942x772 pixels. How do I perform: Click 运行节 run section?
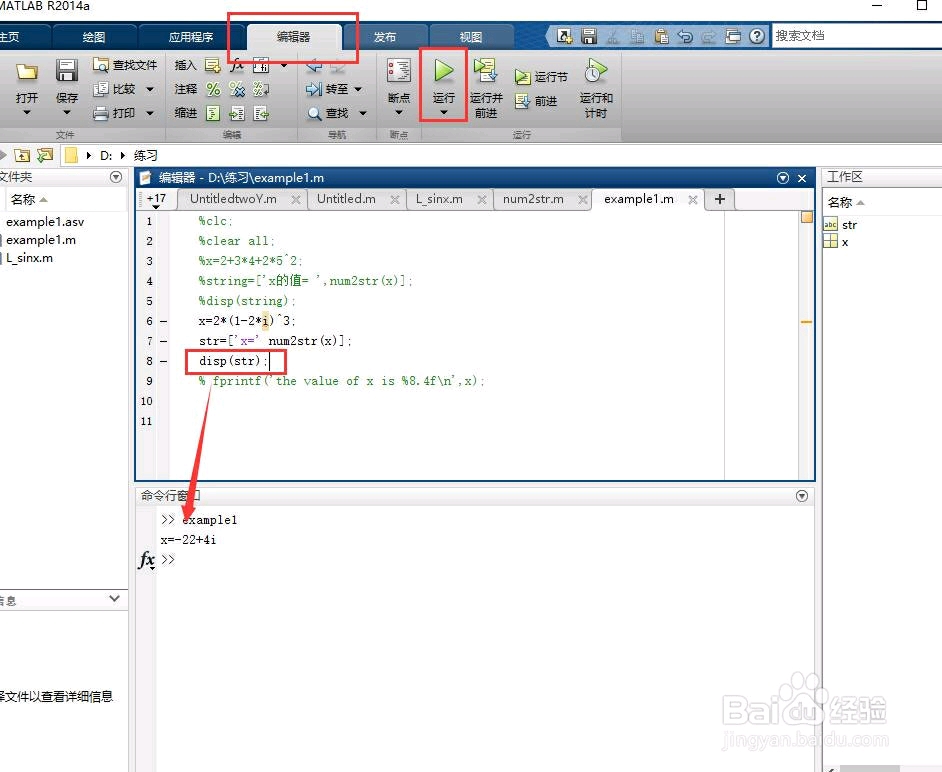pos(541,77)
